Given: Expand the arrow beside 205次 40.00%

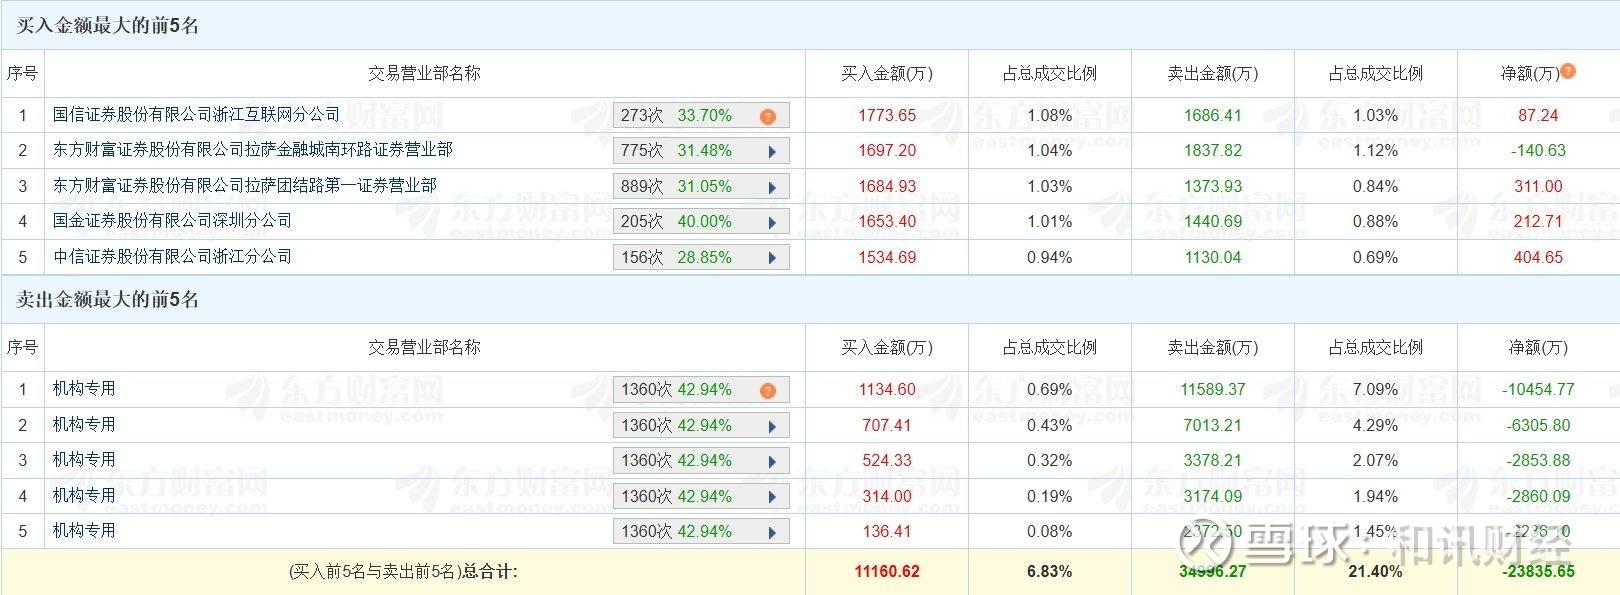Looking at the screenshot, I should tap(772, 222).
